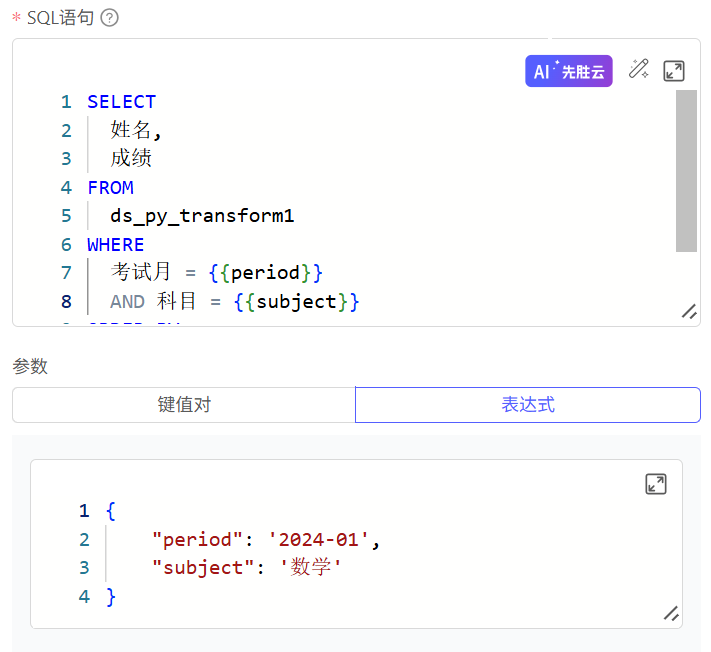This screenshot has width=711, height=652.
Task: Place cursor on the FROM keyword
Action: coord(111,188)
